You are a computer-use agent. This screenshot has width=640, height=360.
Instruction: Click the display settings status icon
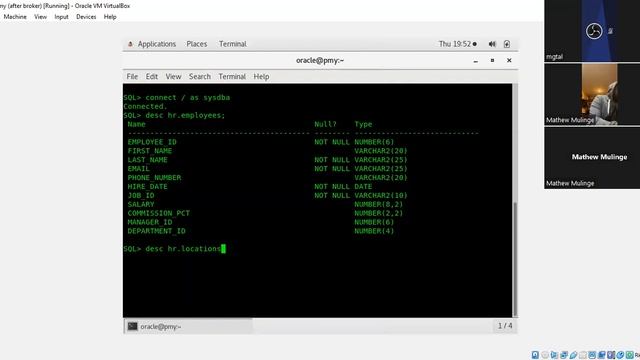[592, 355]
